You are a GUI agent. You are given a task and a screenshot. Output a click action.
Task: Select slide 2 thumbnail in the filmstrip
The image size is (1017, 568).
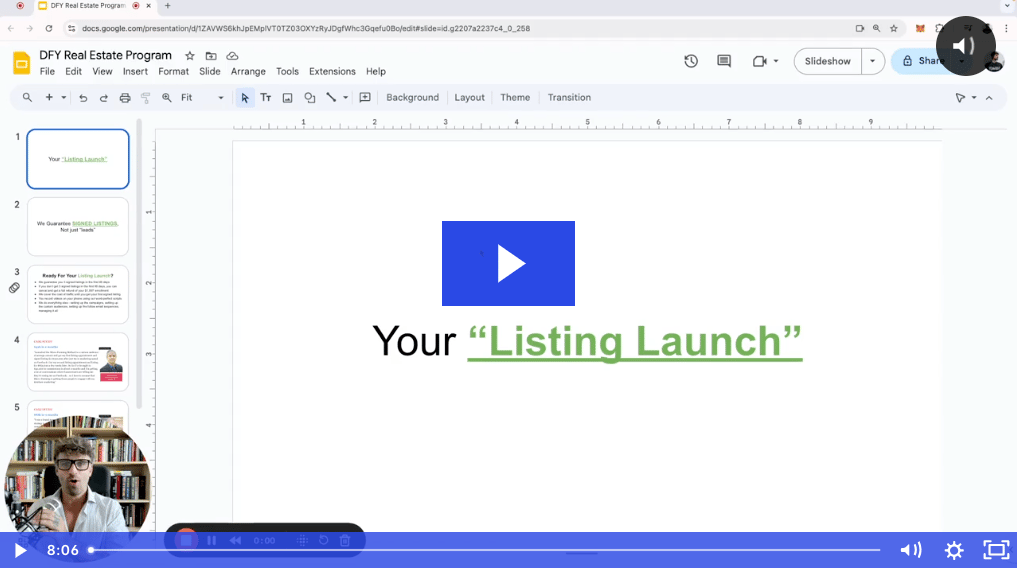pyautogui.click(x=78, y=226)
